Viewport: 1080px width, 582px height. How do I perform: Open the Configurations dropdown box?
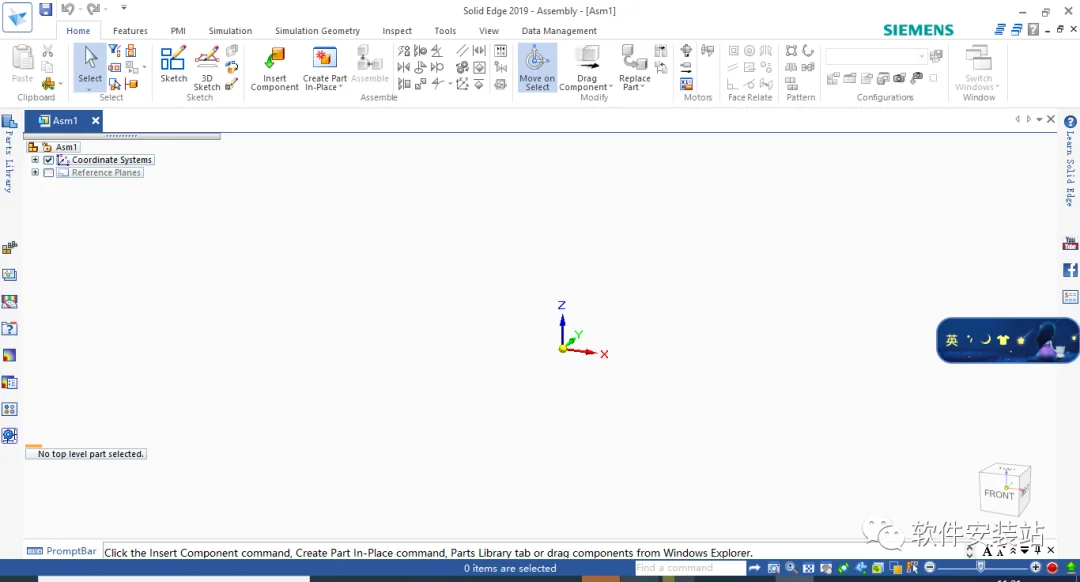pos(876,56)
